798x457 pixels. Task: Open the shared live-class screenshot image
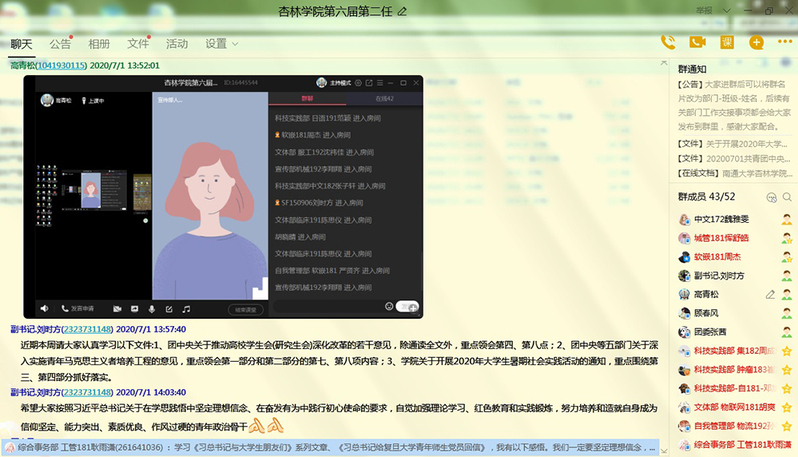(223, 197)
